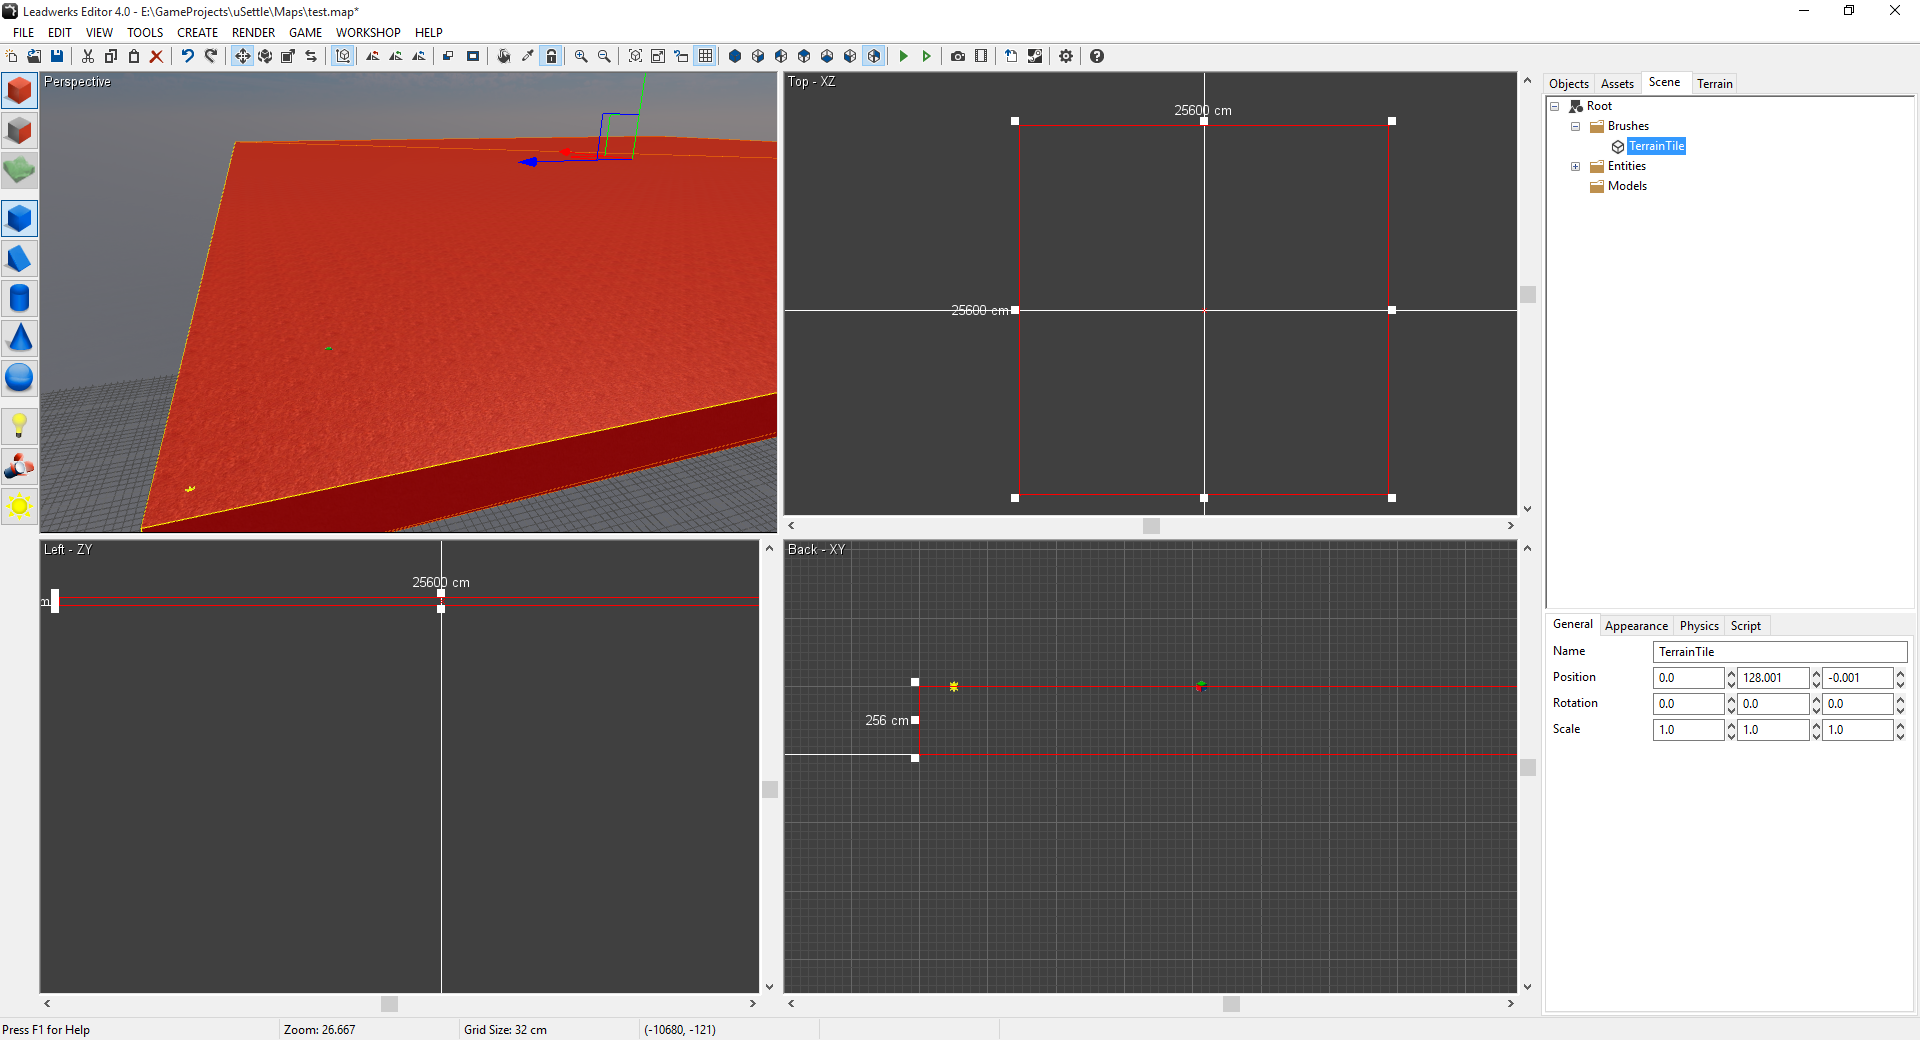1920x1040 pixels.
Task: Select the blue cylinder brush primitive
Action: [19, 298]
